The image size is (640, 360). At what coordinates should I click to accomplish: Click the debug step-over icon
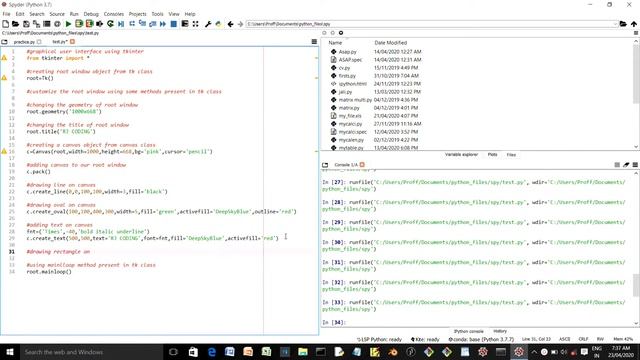pos(132,24)
